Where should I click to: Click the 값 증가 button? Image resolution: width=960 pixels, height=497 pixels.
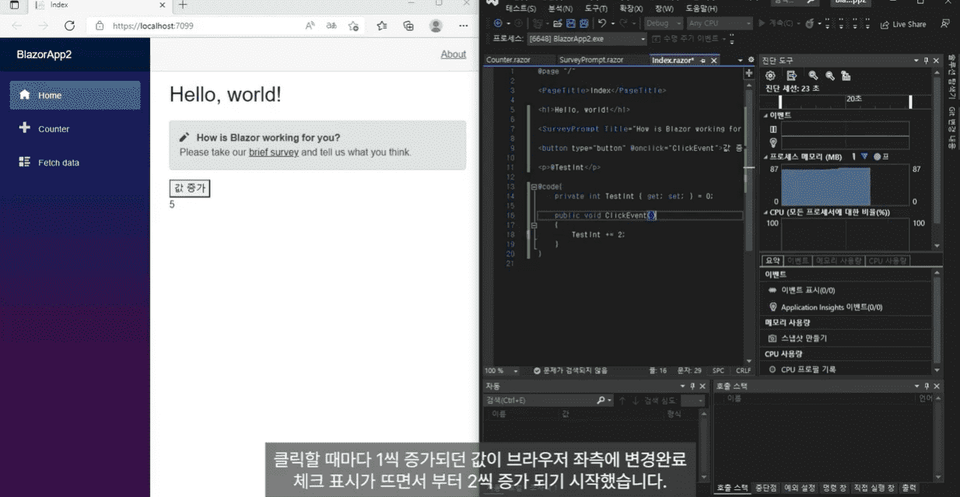[x=190, y=188]
